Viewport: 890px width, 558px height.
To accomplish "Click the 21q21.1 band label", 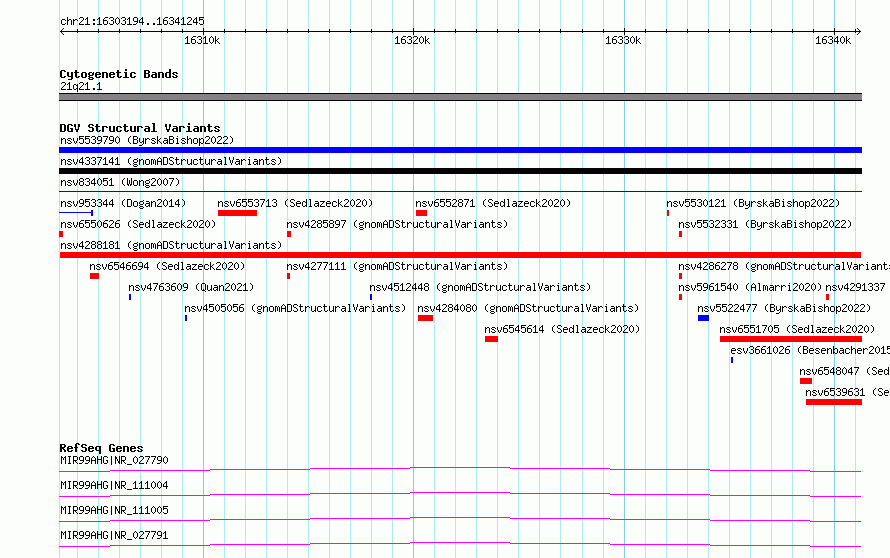I will 81,86.
